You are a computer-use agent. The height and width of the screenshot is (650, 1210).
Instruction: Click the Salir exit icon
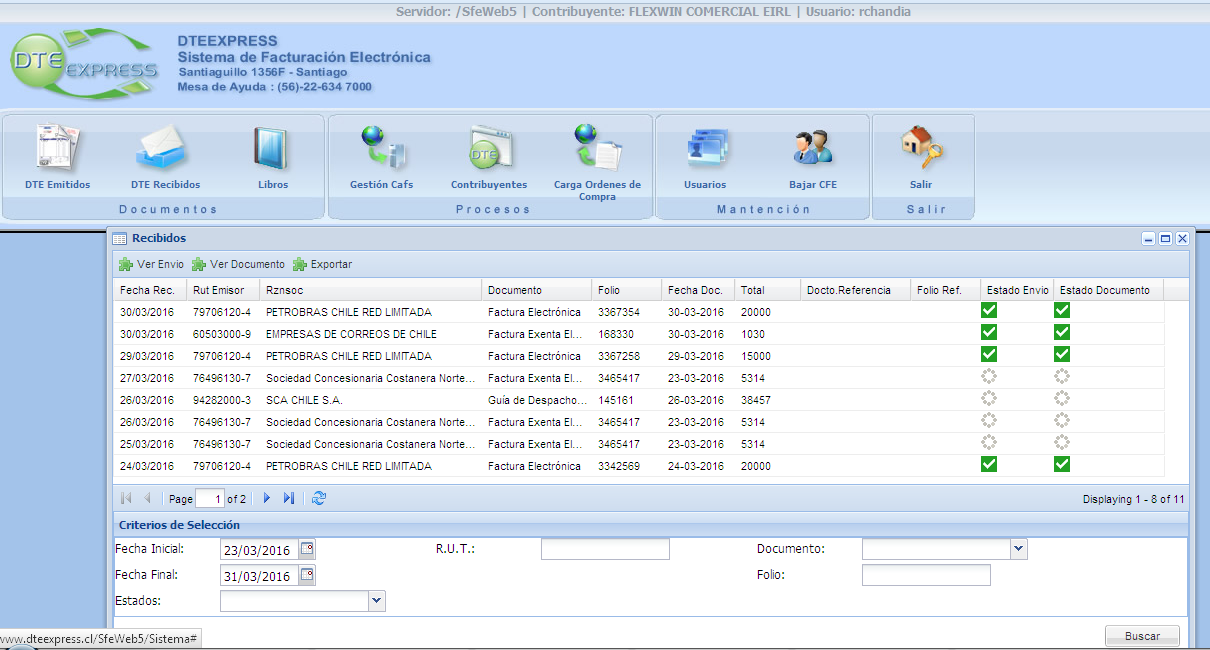coord(921,149)
